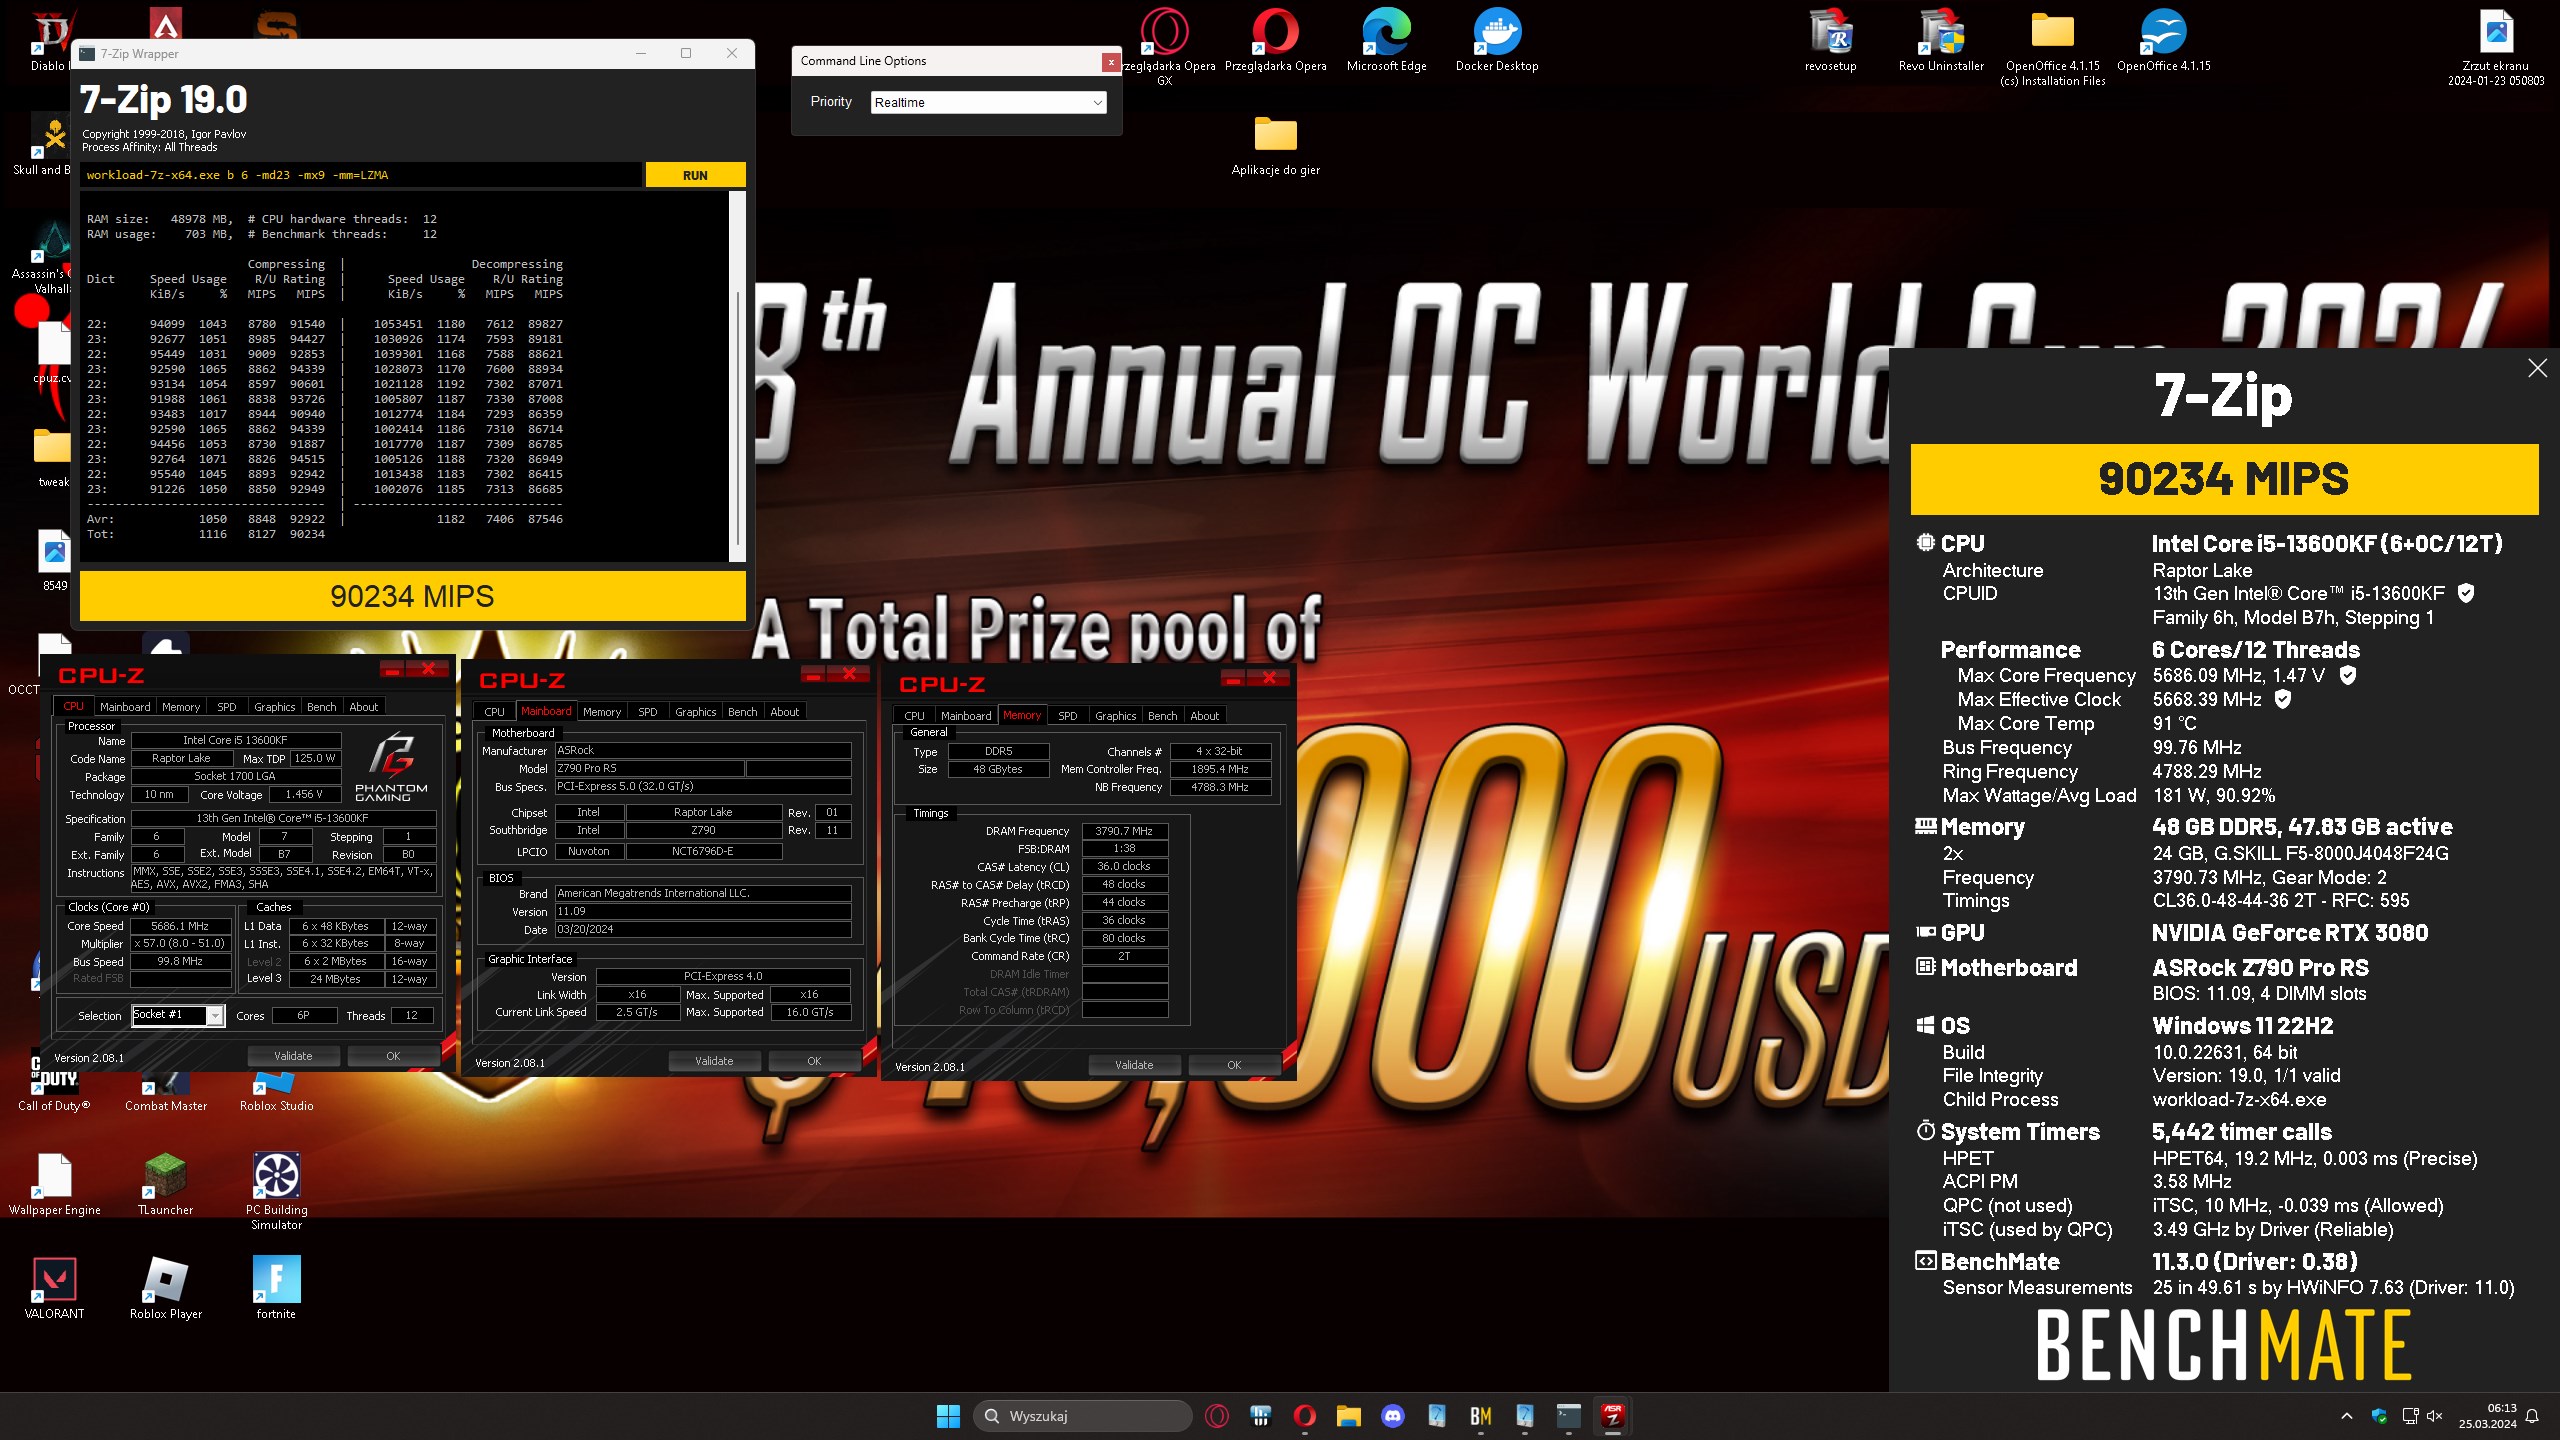
Task: Launch Call of Duty from the desktop
Action: tap(54, 1082)
